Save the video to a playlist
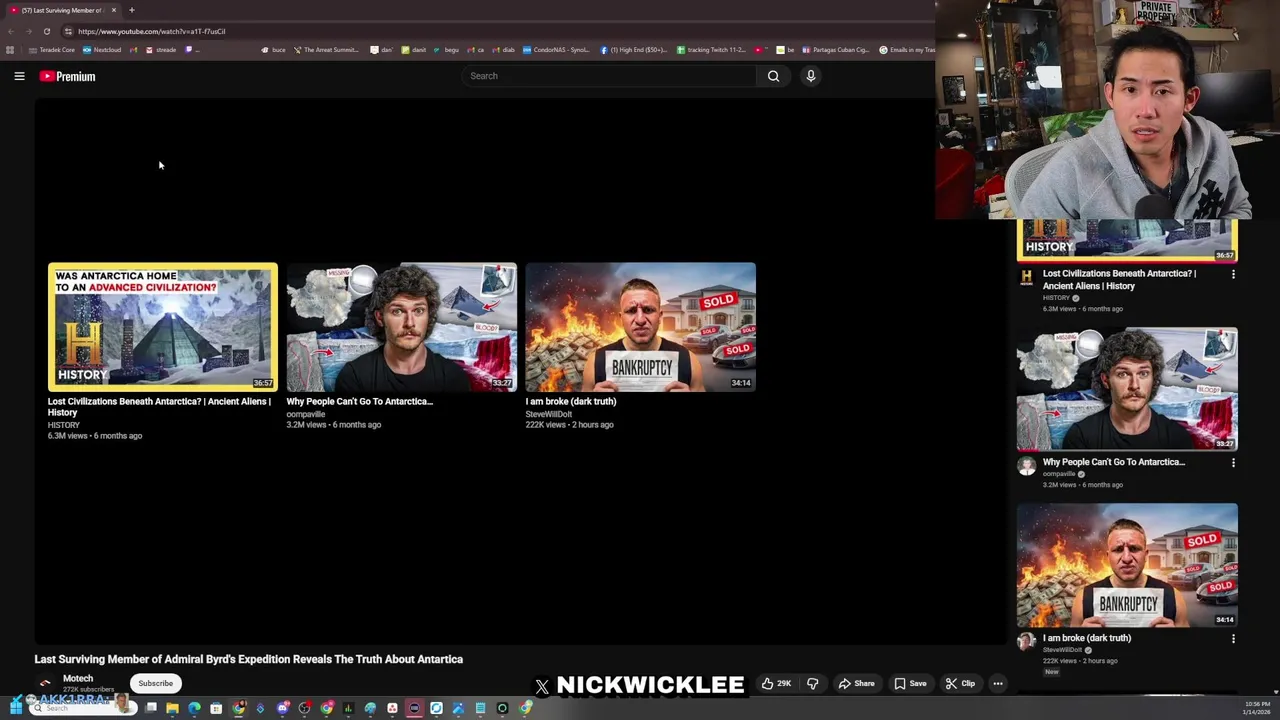 910,684
